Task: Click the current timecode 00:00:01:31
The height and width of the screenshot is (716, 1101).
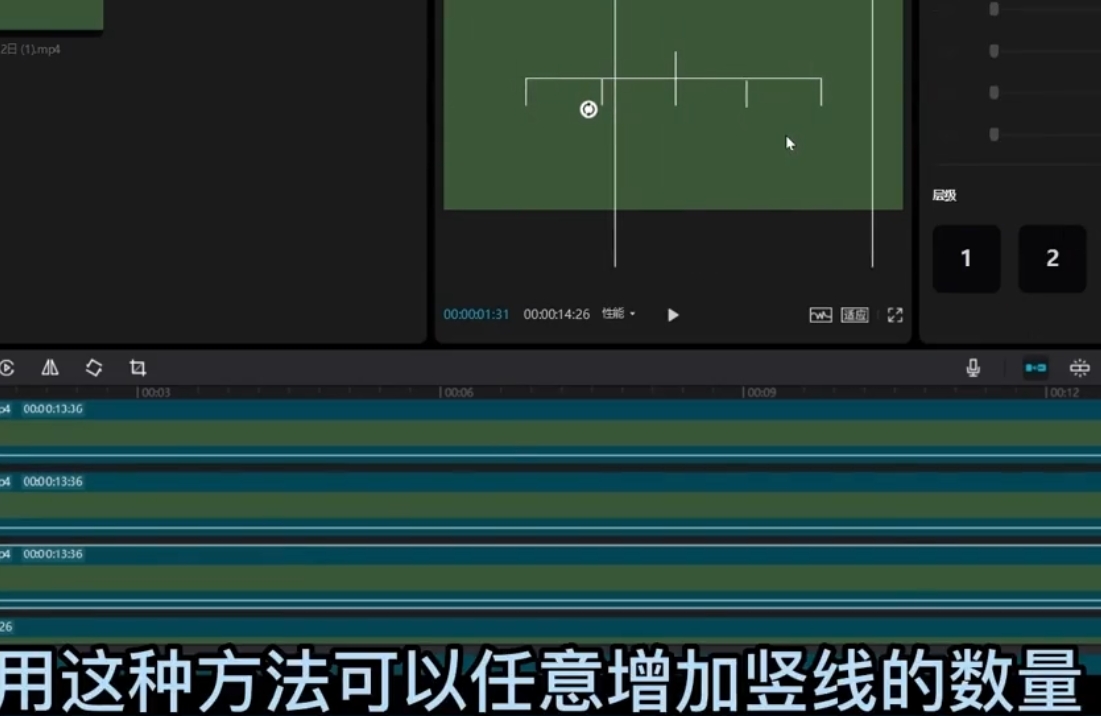Action: (476, 314)
